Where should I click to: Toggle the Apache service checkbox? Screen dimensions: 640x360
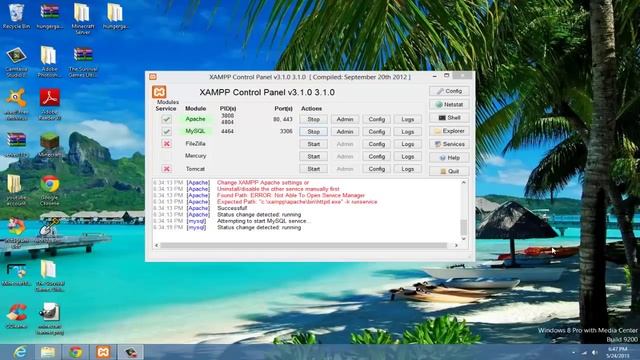point(166,119)
